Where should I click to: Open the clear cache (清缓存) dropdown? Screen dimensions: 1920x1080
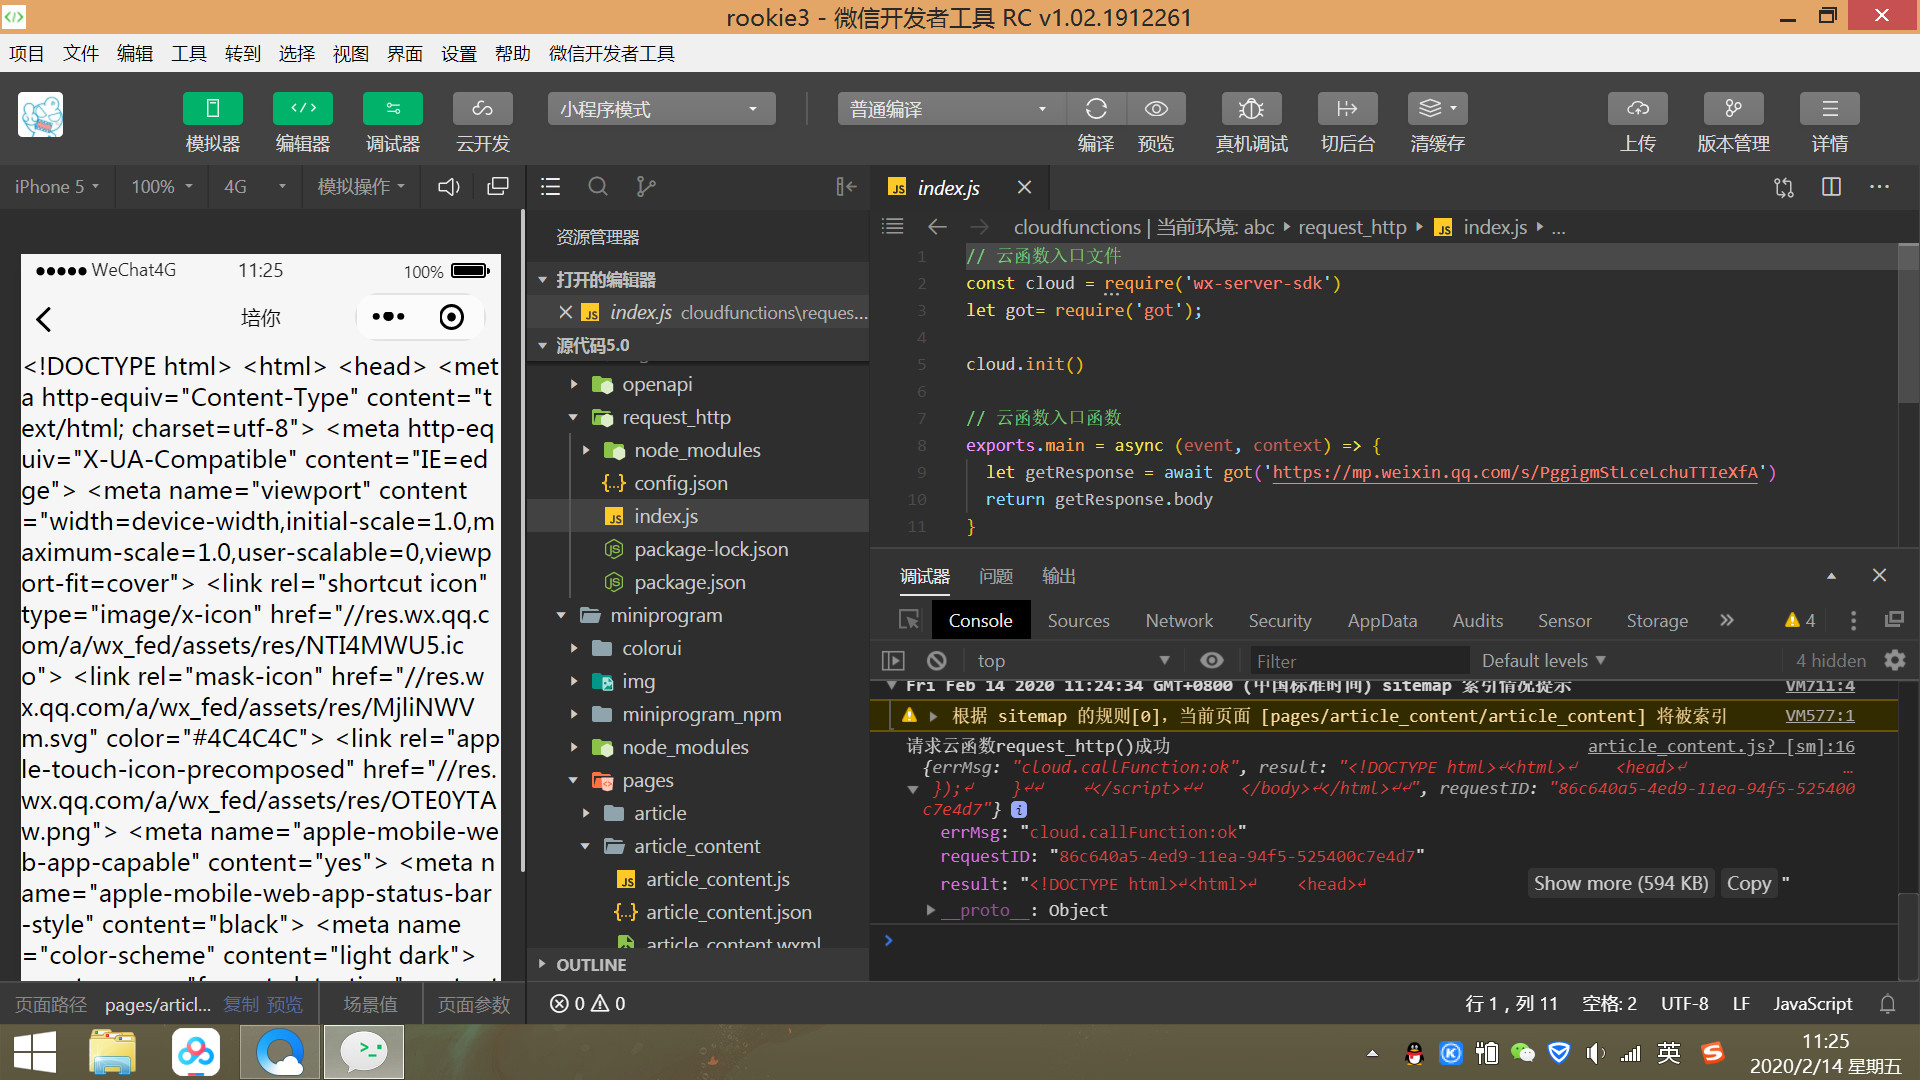[1437, 109]
